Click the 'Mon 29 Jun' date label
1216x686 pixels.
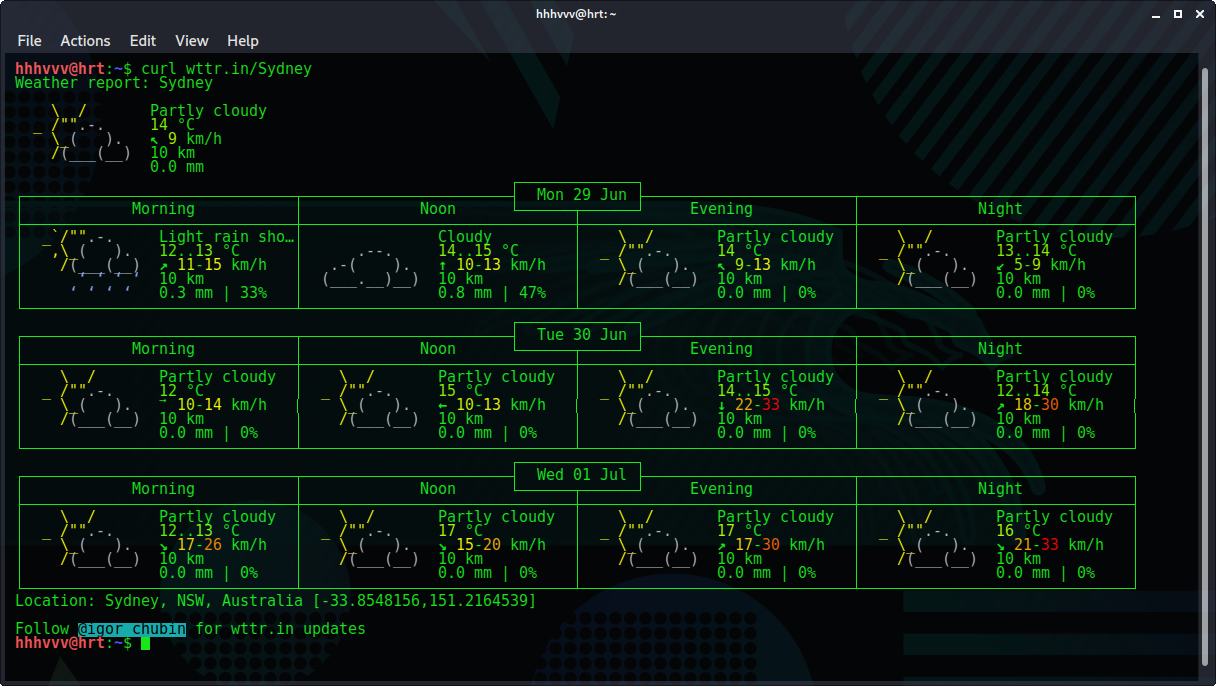point(582,195)
